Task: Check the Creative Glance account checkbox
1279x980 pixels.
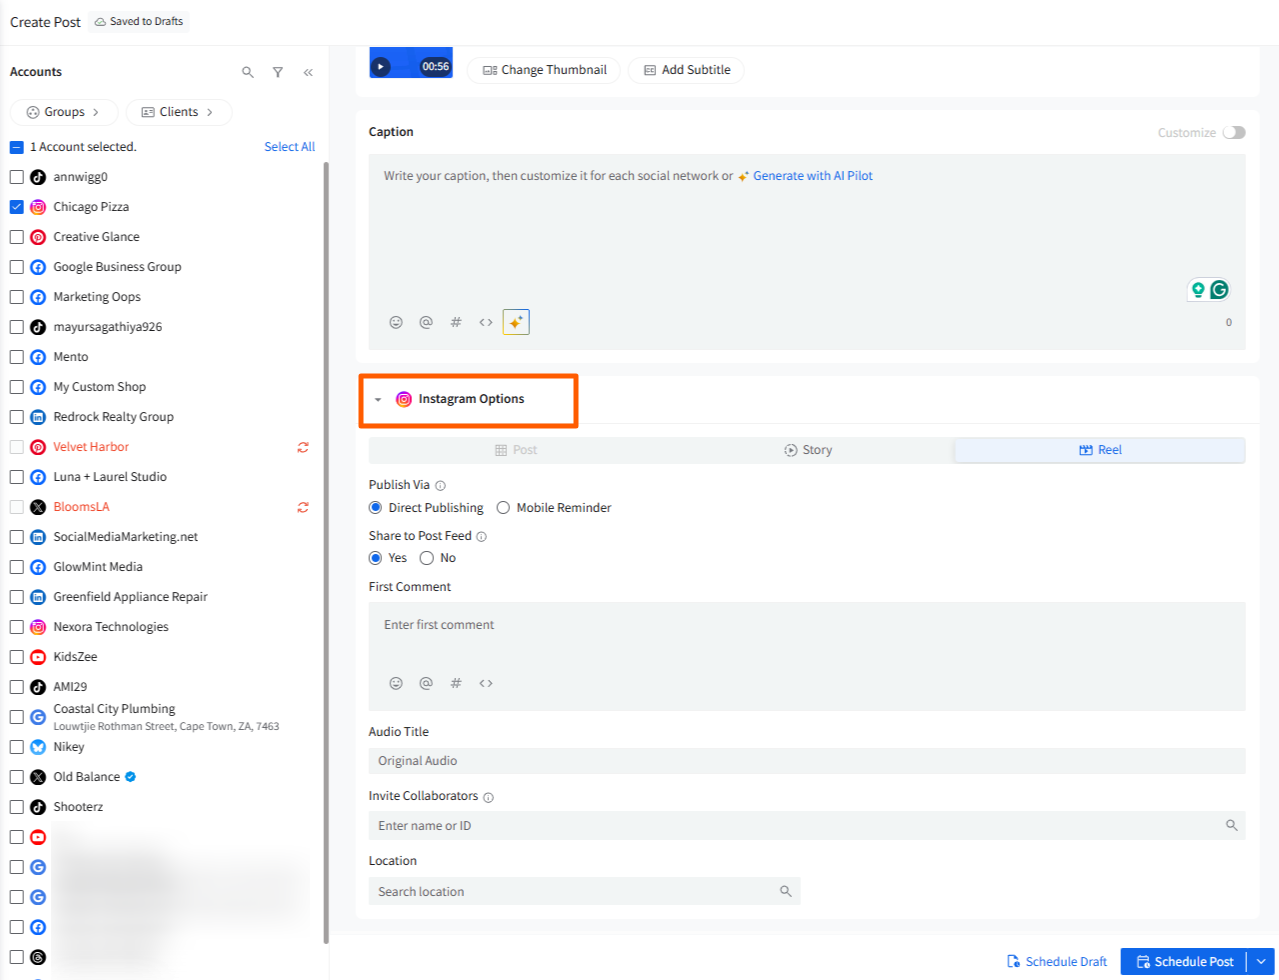Action: coord(17,237)
